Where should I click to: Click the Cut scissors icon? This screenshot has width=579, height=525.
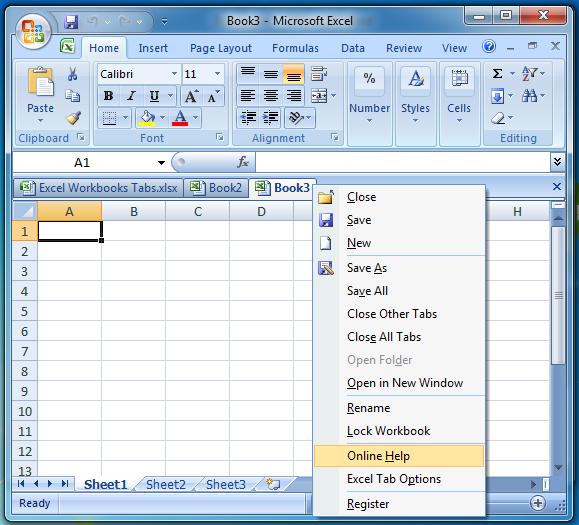pos(73,74)
